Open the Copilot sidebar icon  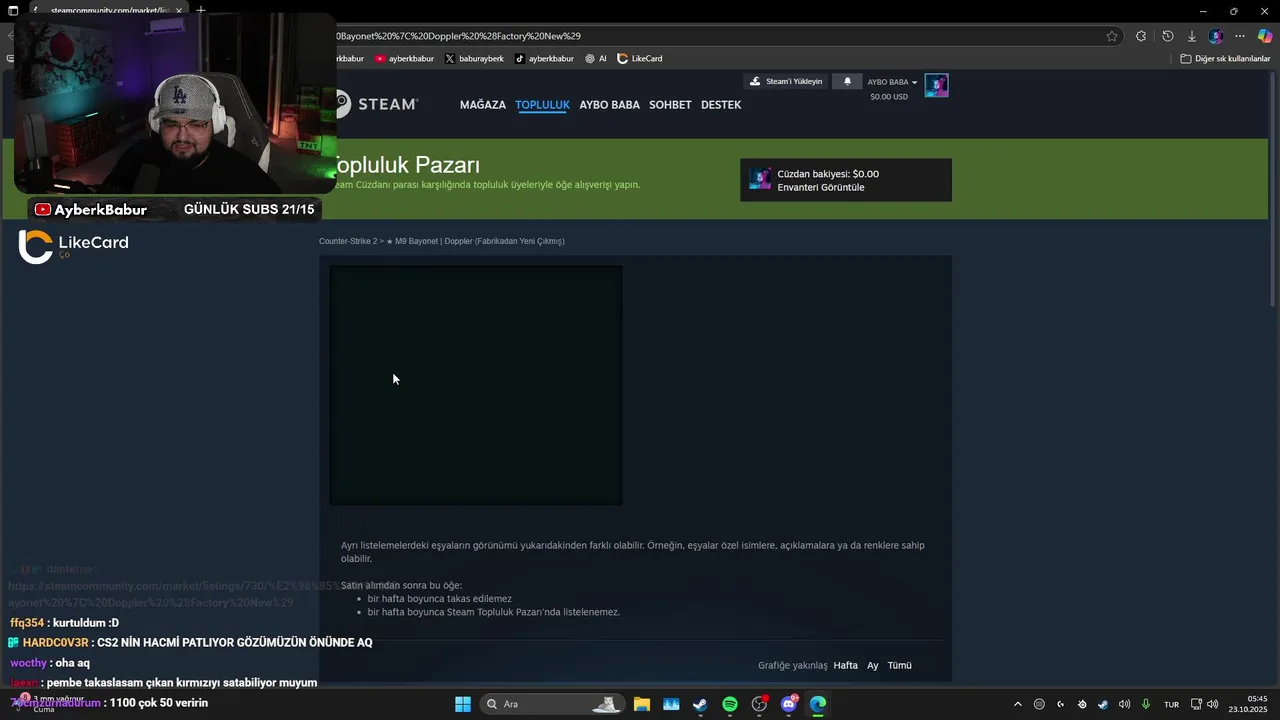1265,36
